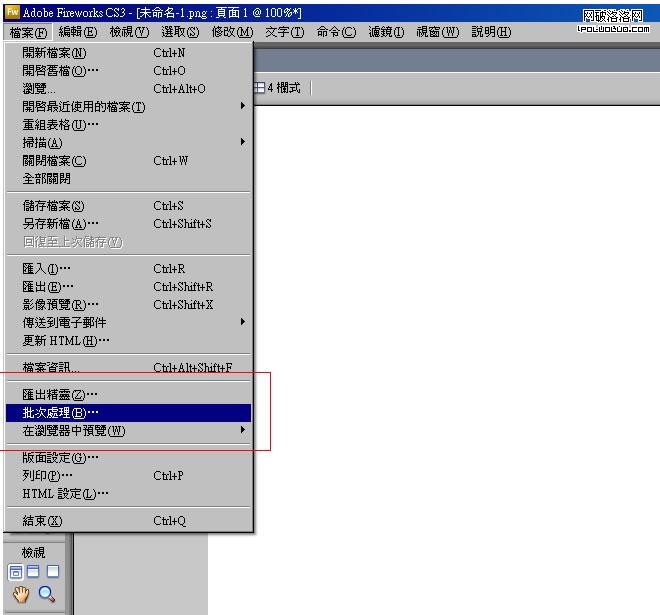This screenshot has width=660, height=615.
Task: Select 另存新檔 menu item
Action: [61, 224]
